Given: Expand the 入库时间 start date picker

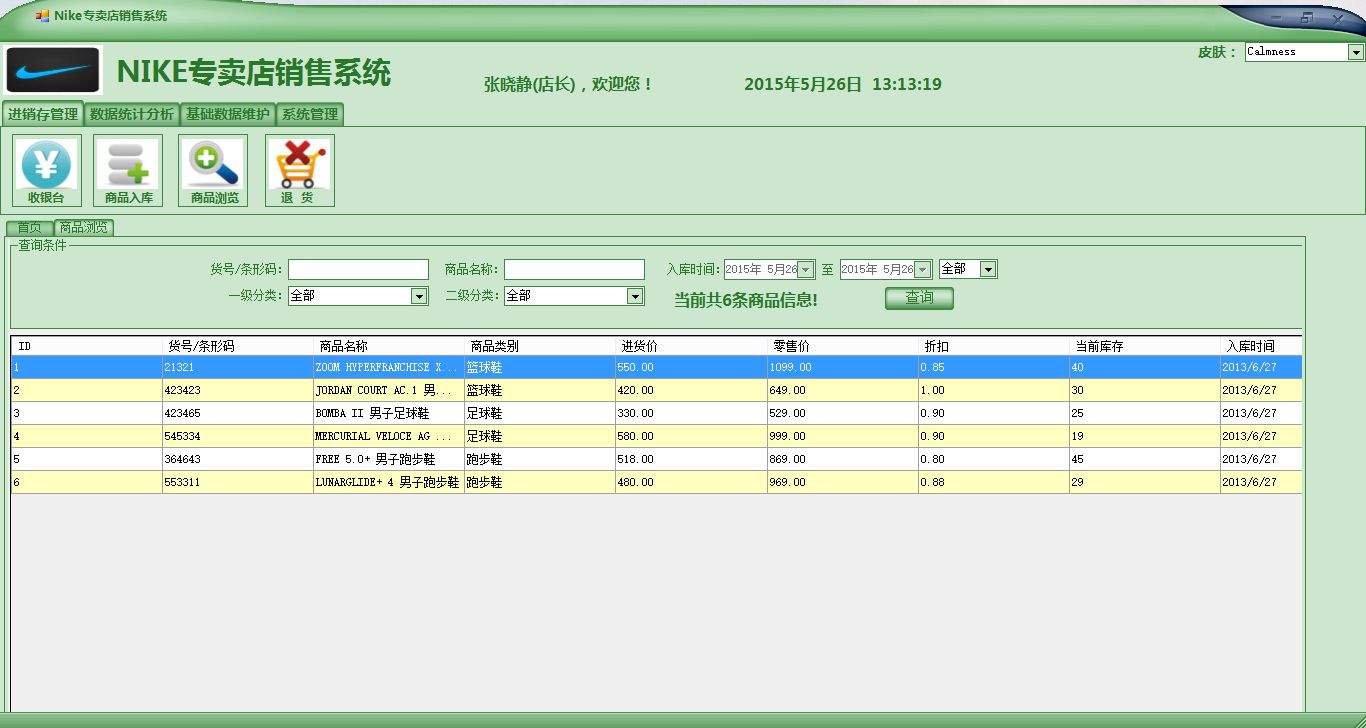Looking at the screenshot, I should (805, 269).
